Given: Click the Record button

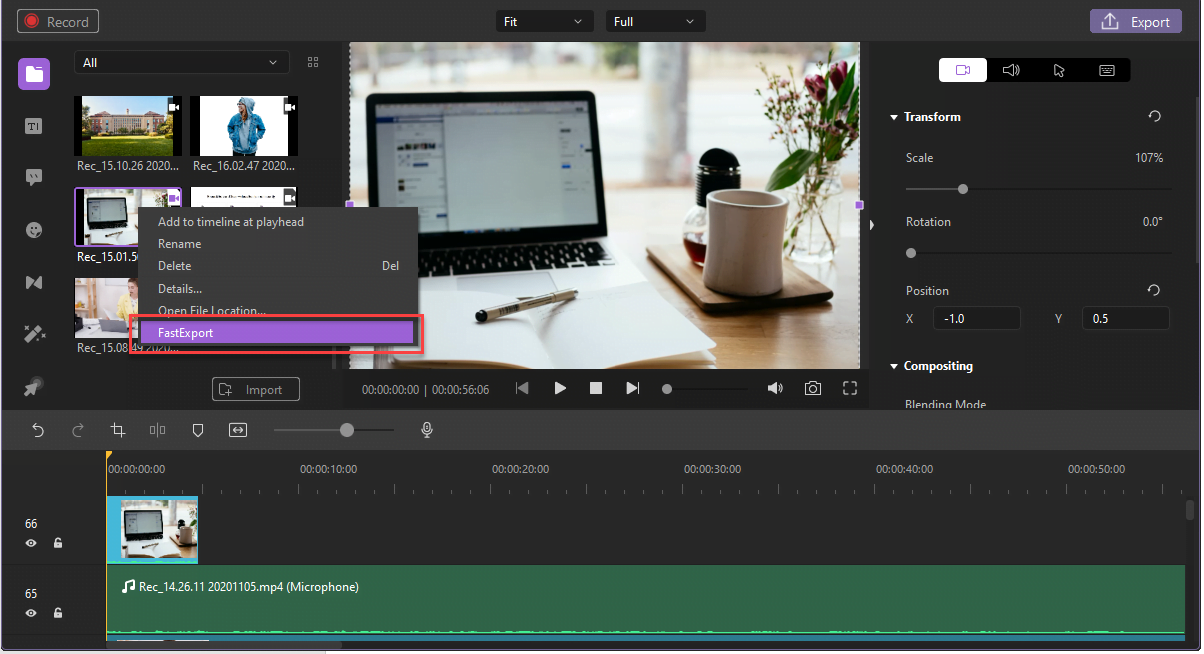Looking at the screenshot, I should coord(58,21).
